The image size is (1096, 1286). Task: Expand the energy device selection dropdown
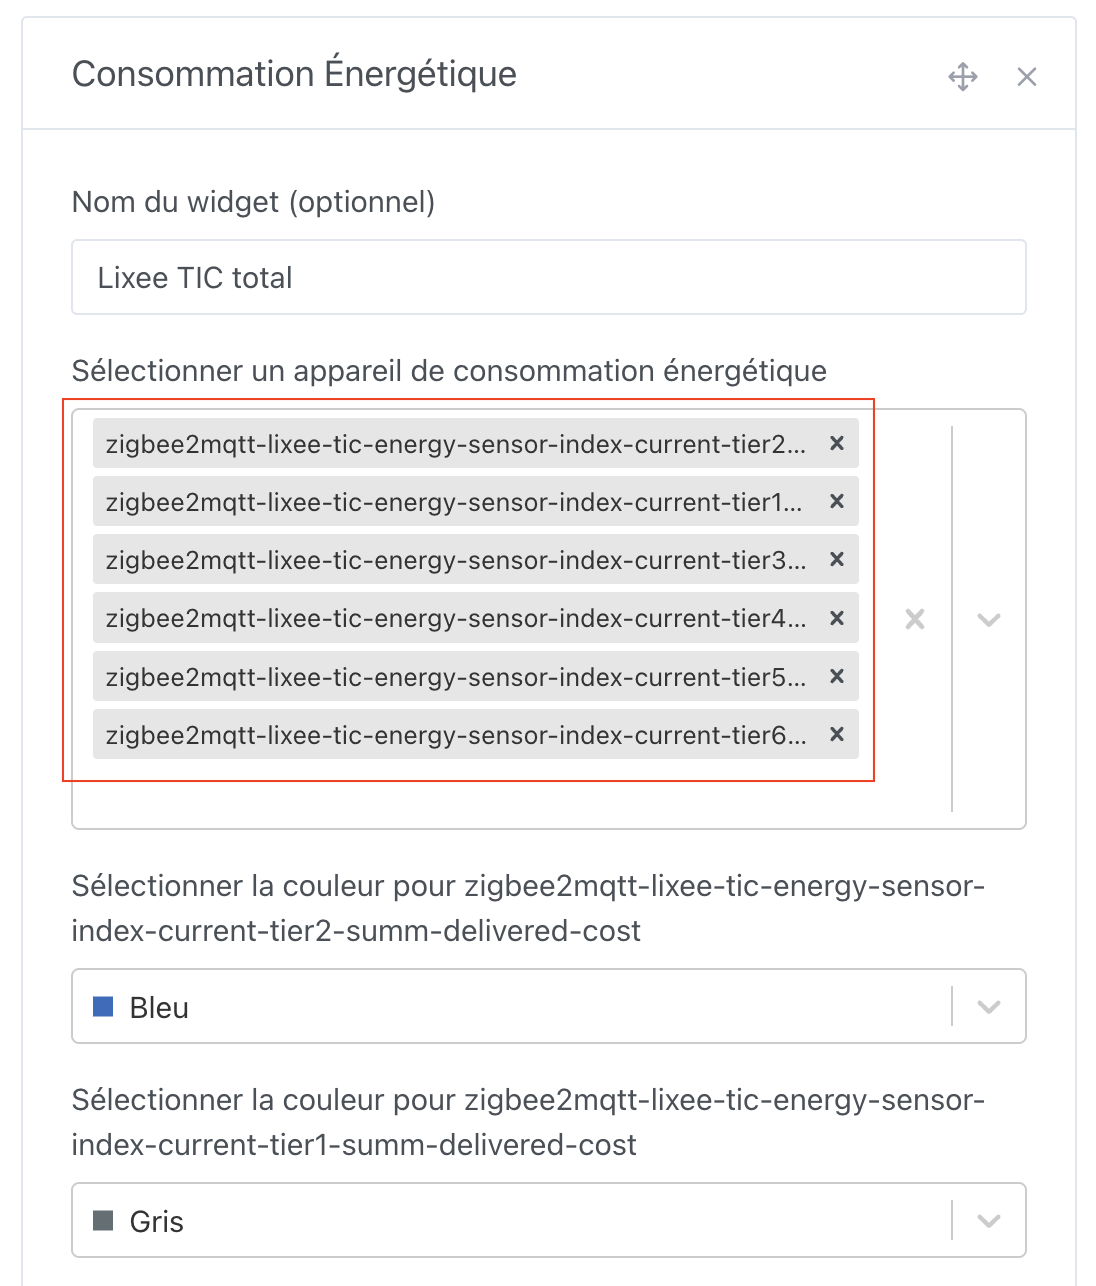pos(988,619)
